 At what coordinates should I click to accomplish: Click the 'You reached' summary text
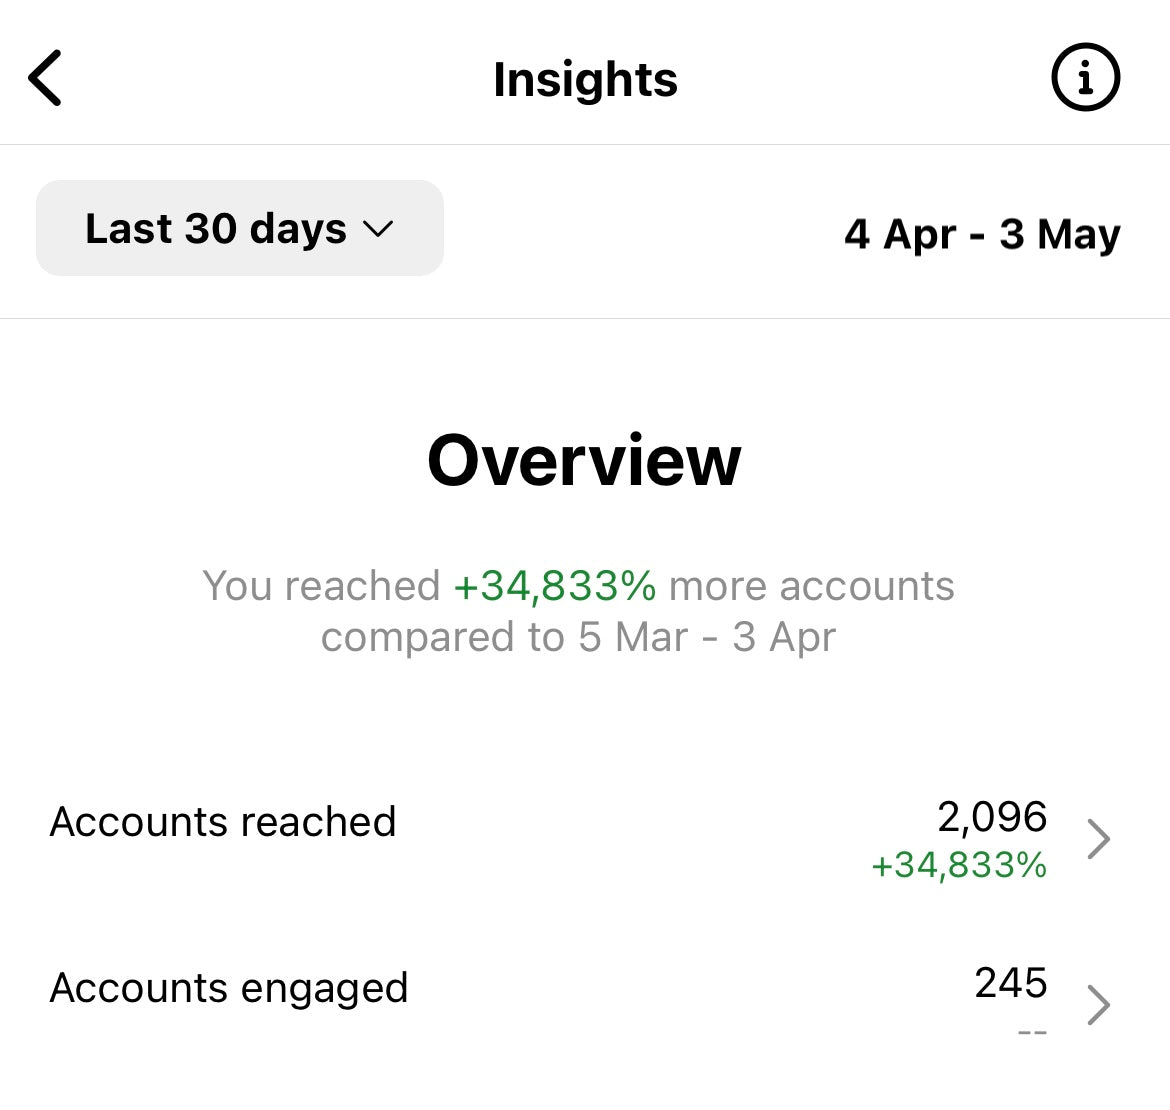[x=321, y=586]
